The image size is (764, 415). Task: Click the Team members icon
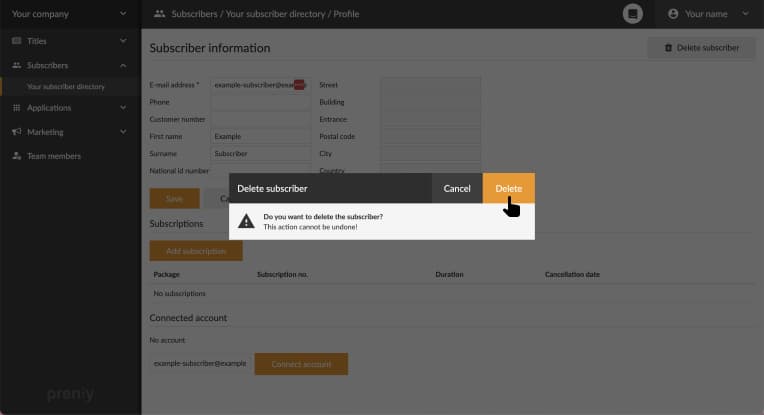(17, 156)
